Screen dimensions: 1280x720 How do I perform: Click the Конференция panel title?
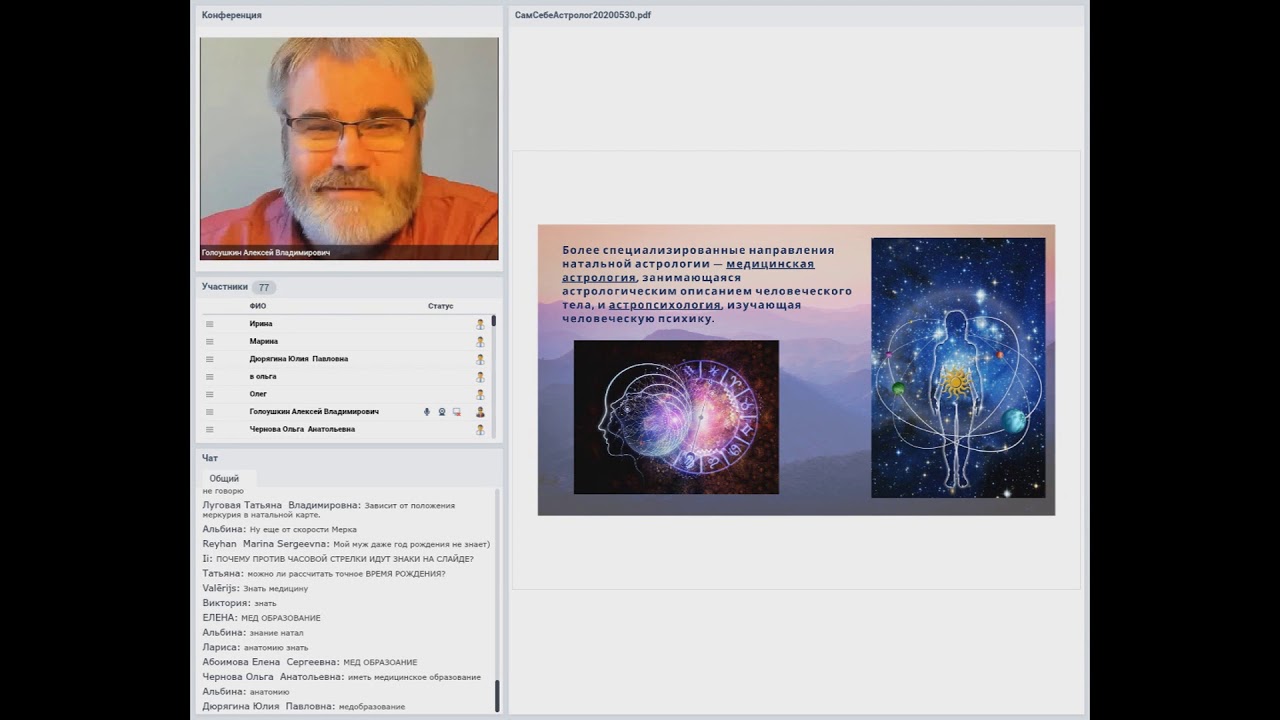point(232,15)
